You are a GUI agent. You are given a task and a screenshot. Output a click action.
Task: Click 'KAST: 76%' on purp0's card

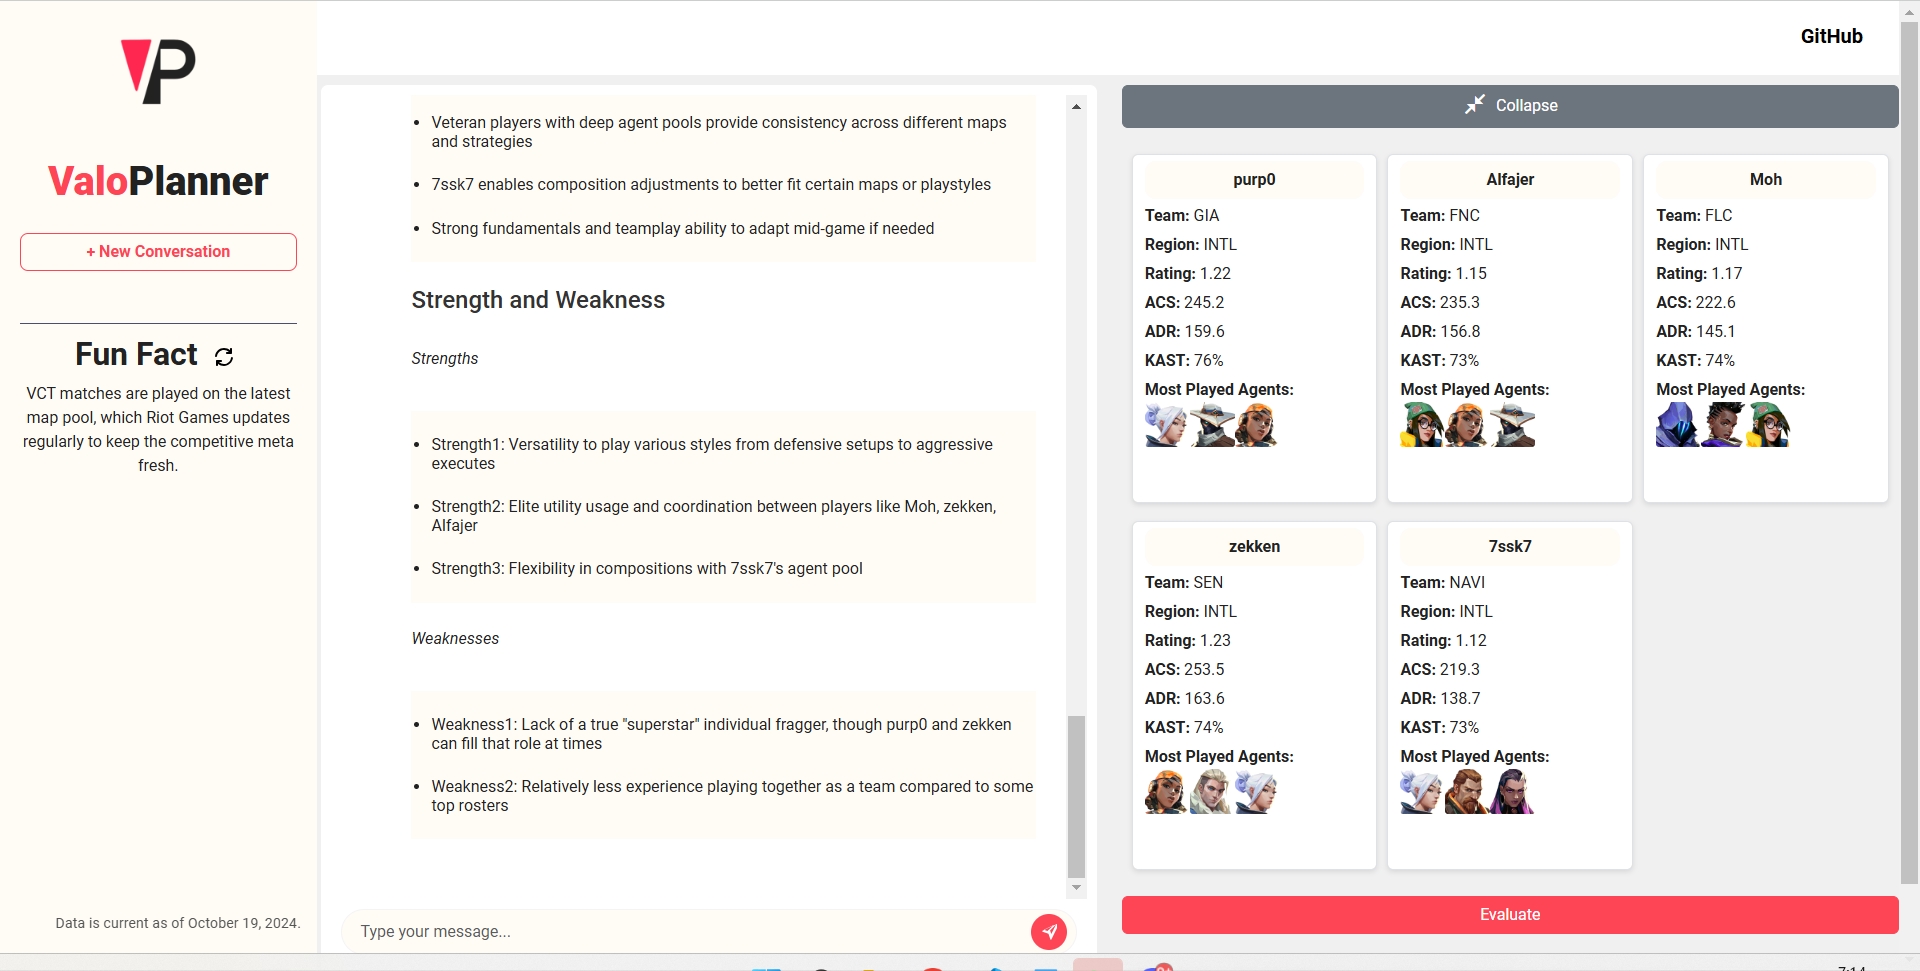pyautogui.click(x=1184, y=360)
